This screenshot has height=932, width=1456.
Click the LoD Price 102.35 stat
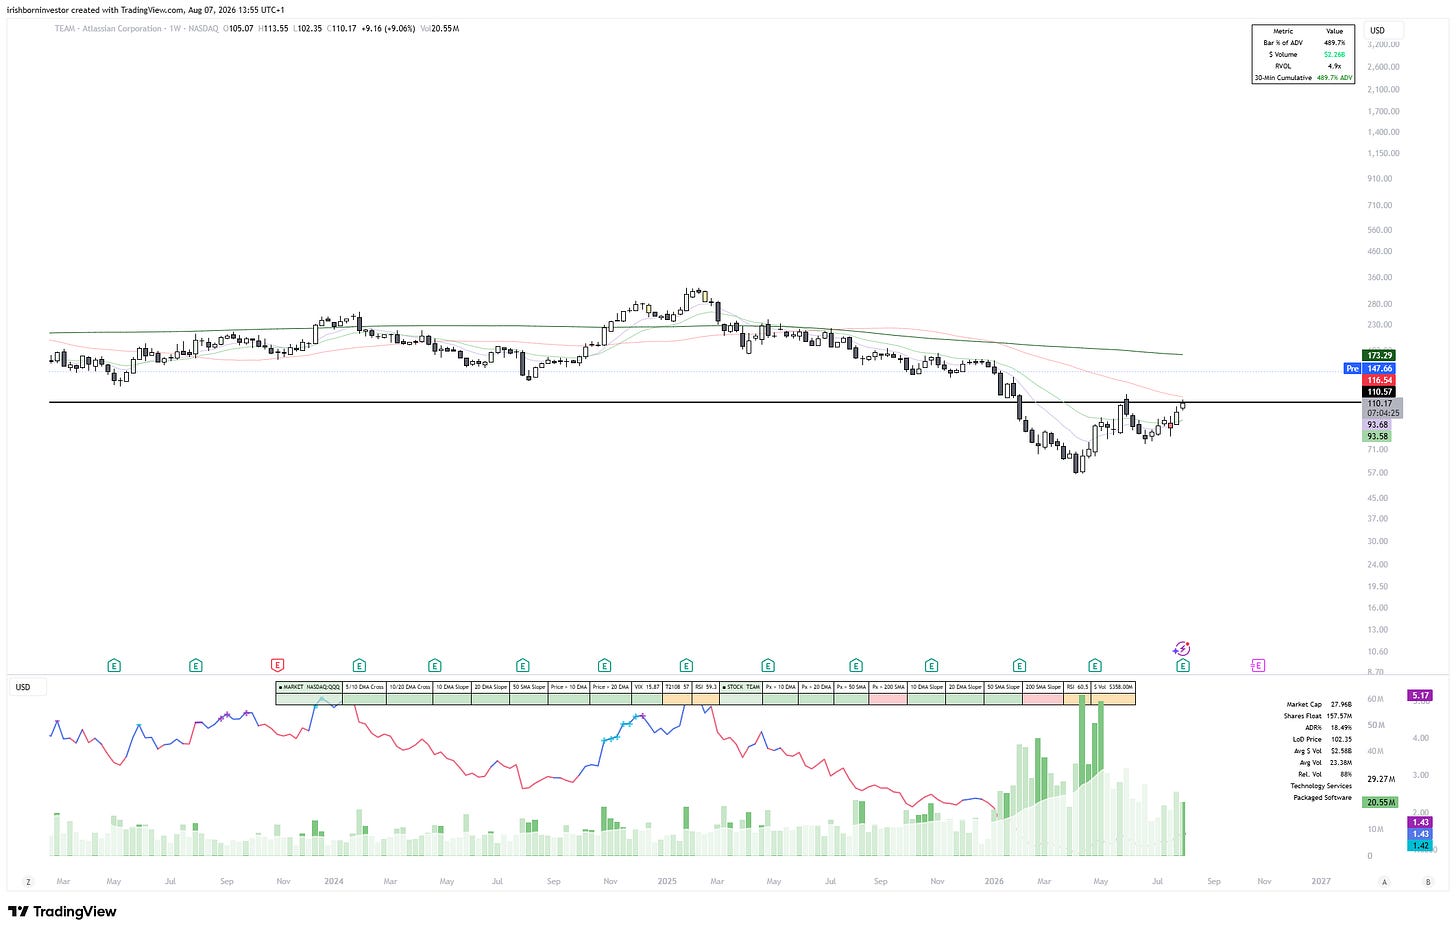point(1322,739)
